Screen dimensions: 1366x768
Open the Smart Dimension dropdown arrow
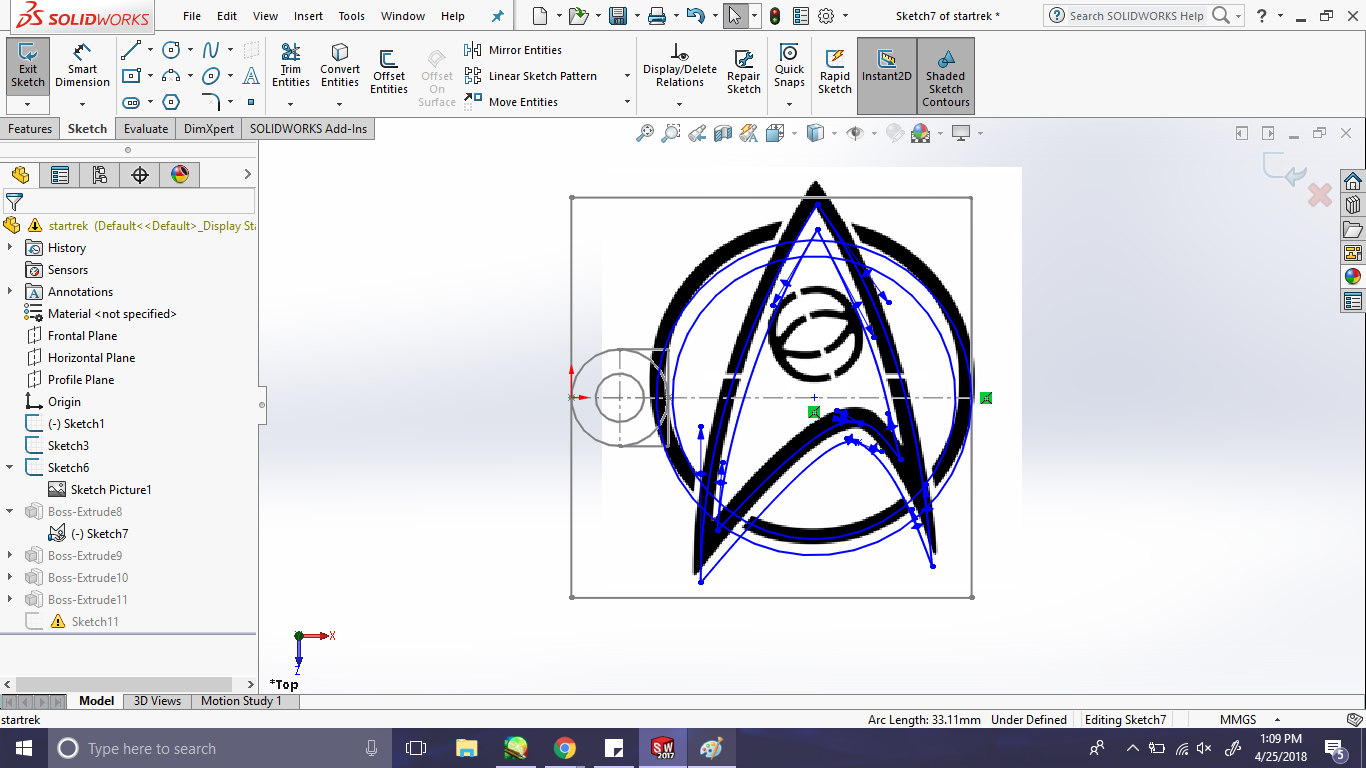coord(83,104)
